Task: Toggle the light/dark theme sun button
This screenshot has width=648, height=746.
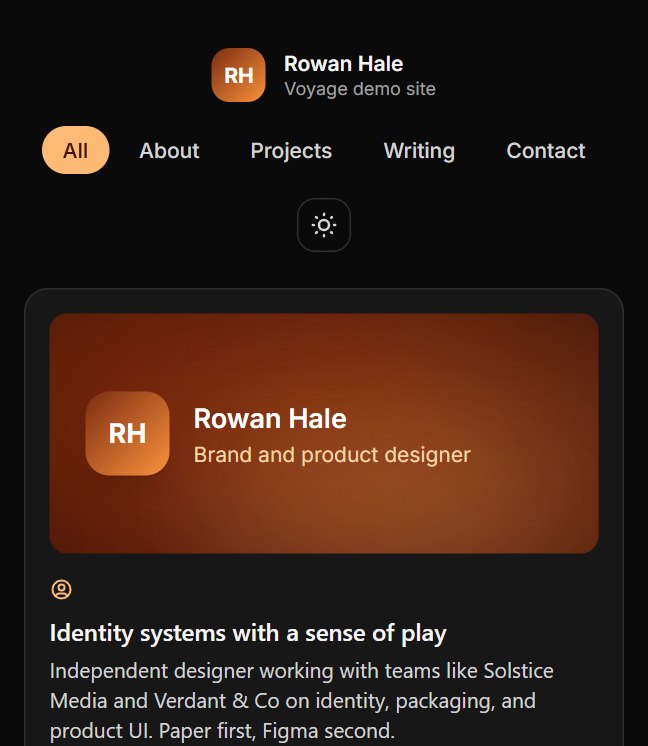Action: pyautogui.click(x=324, y=225)
